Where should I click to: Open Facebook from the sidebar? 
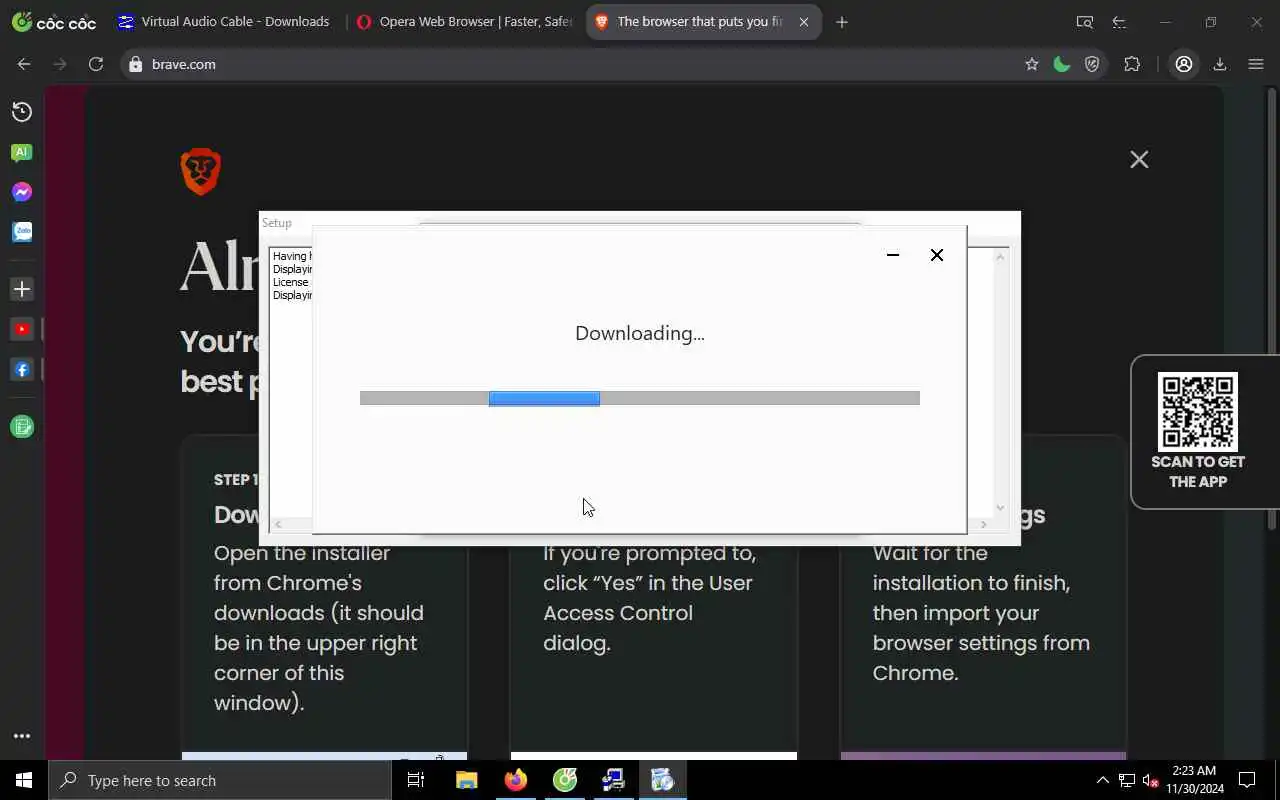(x=21, y=369)
